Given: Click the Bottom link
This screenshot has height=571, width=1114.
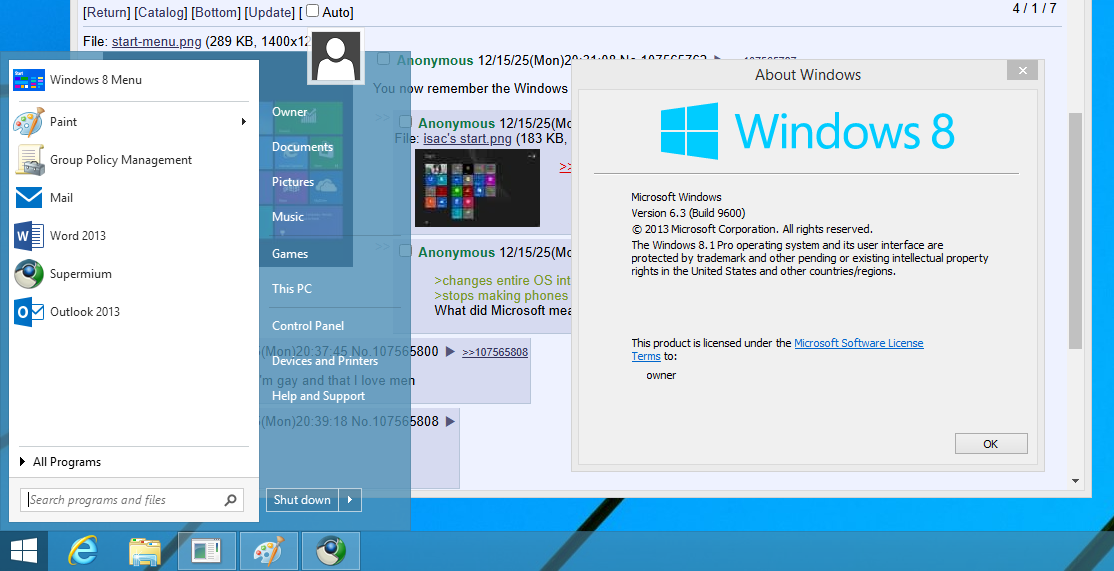Looking at the screenshot, I should pos(216,12).
